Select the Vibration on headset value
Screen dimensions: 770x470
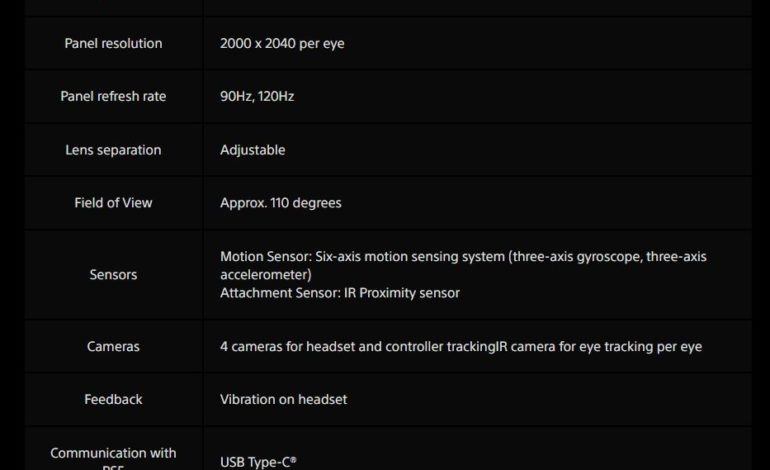(283, 399)
